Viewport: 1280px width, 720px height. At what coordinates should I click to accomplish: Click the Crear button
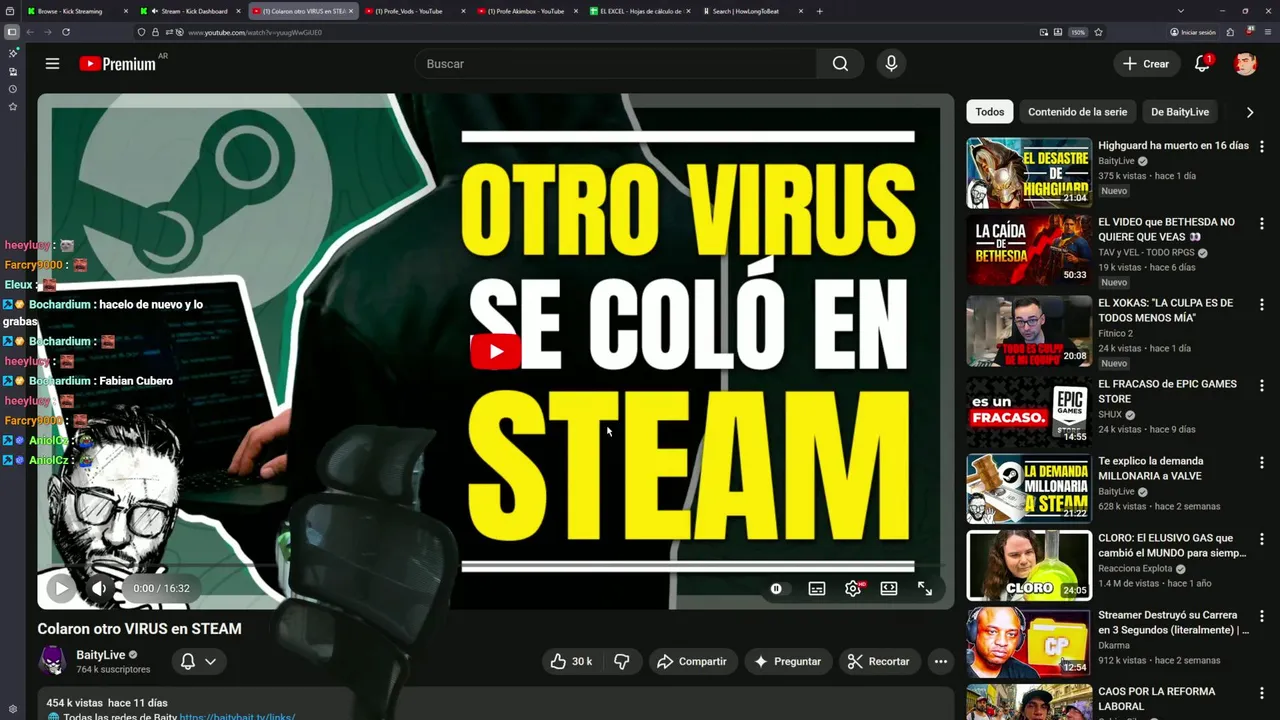coord(1146,64)
